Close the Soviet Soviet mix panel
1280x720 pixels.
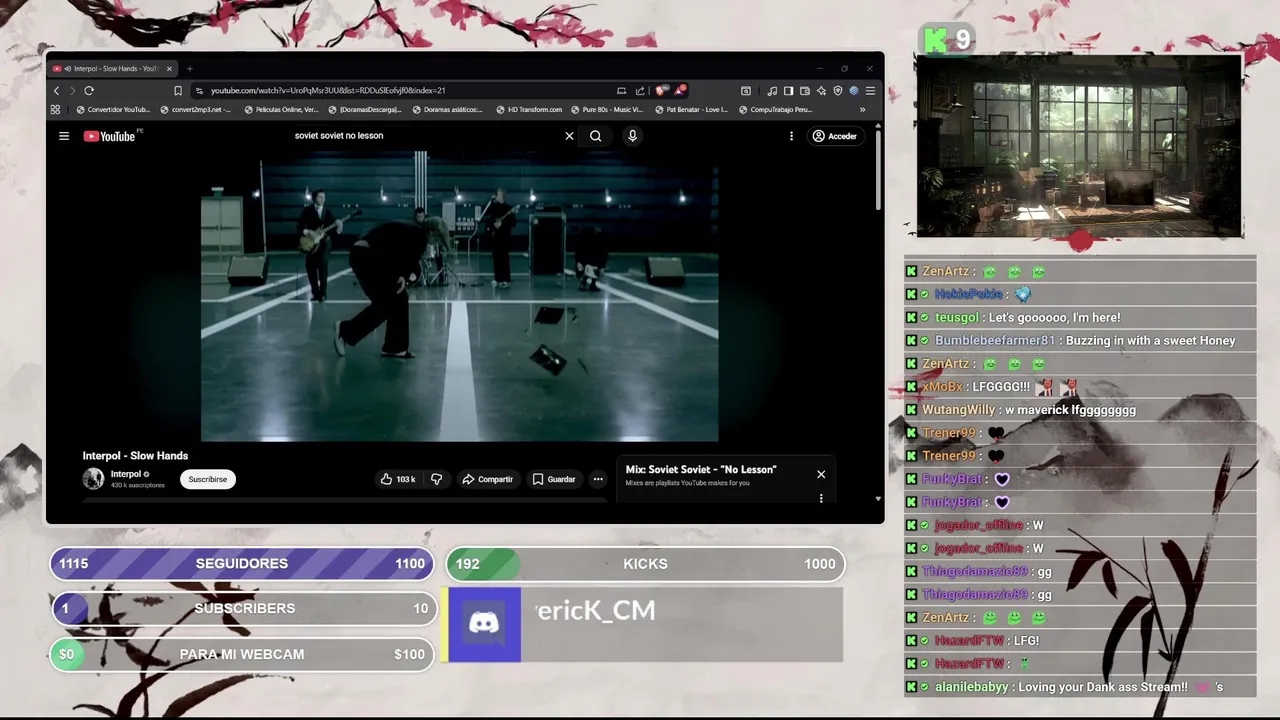(821, 474)
